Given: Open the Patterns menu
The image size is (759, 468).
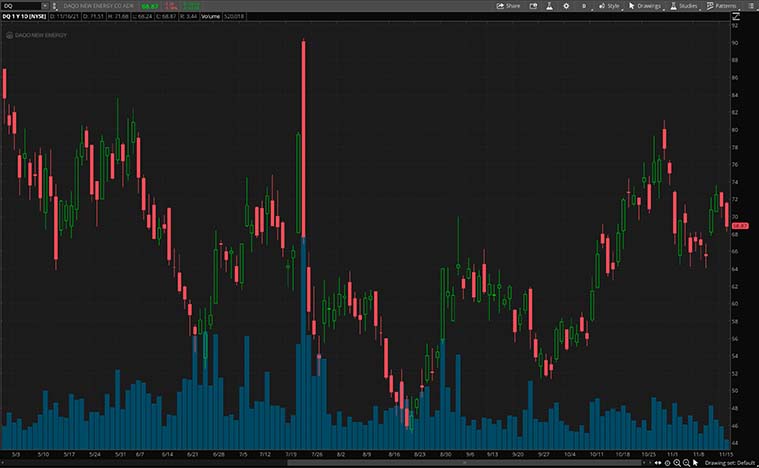Looking at the screenshot, I should pyautogui.click(x=720, y=6).
